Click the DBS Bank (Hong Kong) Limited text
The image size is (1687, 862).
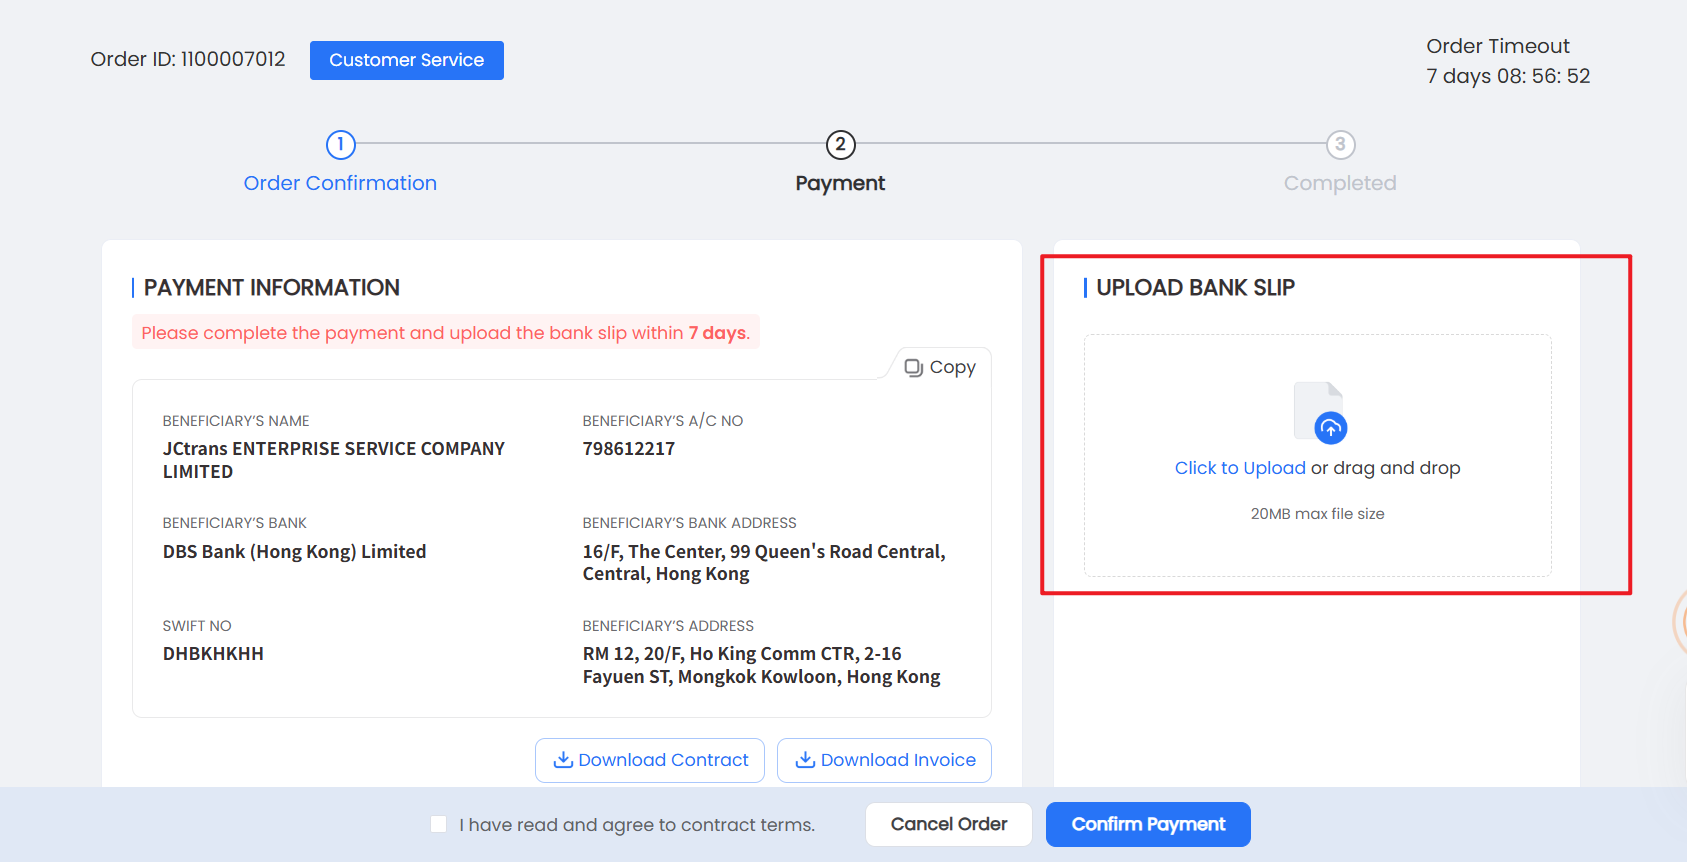click(x=294, y=552)
